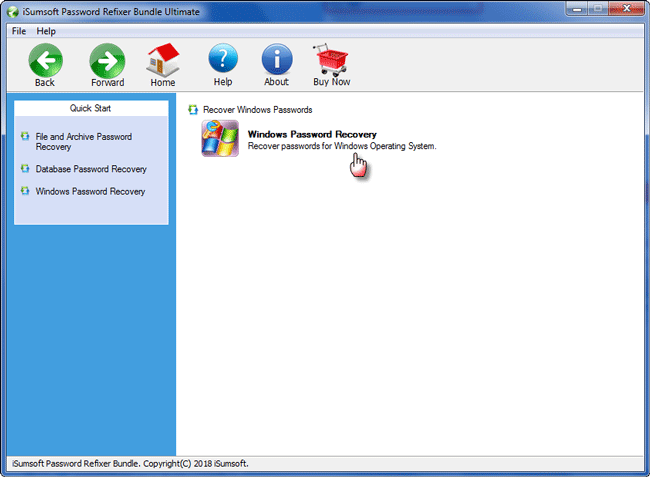
Task: Open the File menu
Action: point(19,31)
